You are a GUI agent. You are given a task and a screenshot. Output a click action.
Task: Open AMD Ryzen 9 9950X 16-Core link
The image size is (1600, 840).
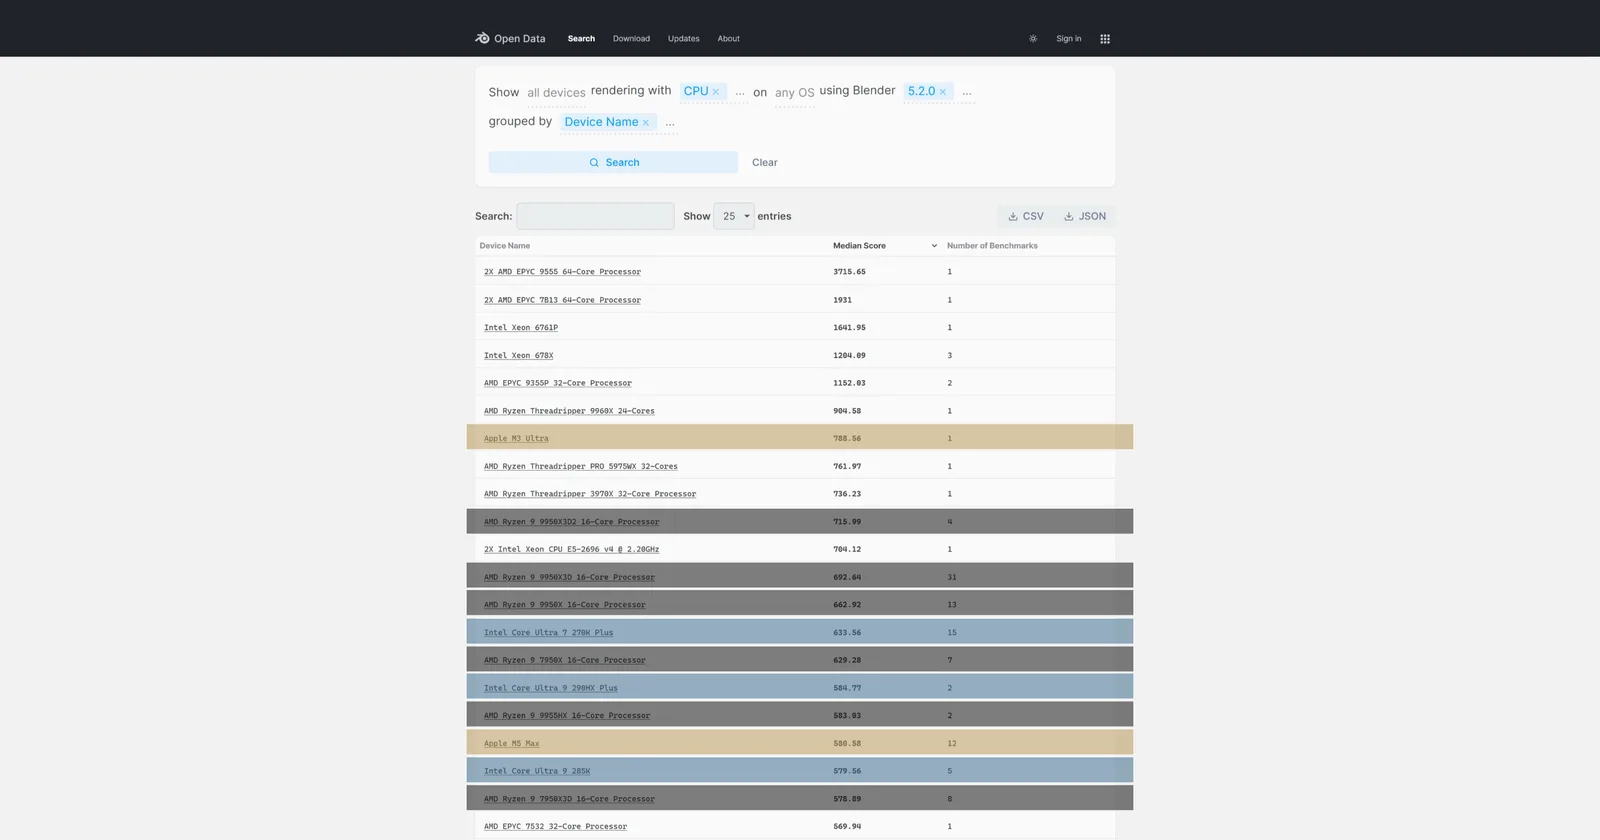565,605
